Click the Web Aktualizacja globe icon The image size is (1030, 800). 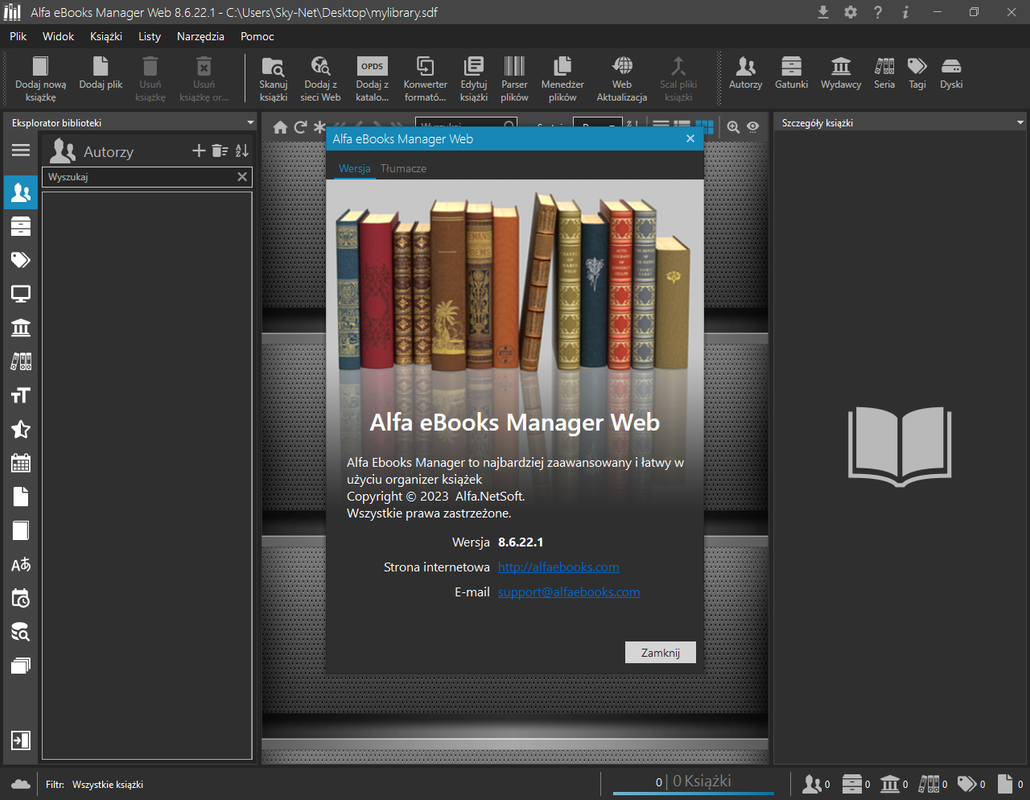pos(621,66)
